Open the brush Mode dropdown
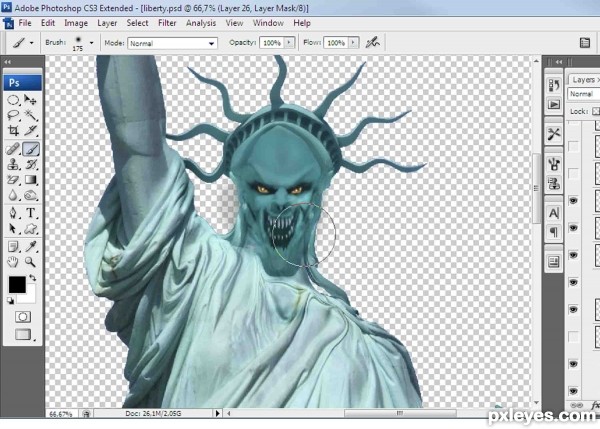The width and height of the screenshot is (600, 429). [x=173, y=43]
